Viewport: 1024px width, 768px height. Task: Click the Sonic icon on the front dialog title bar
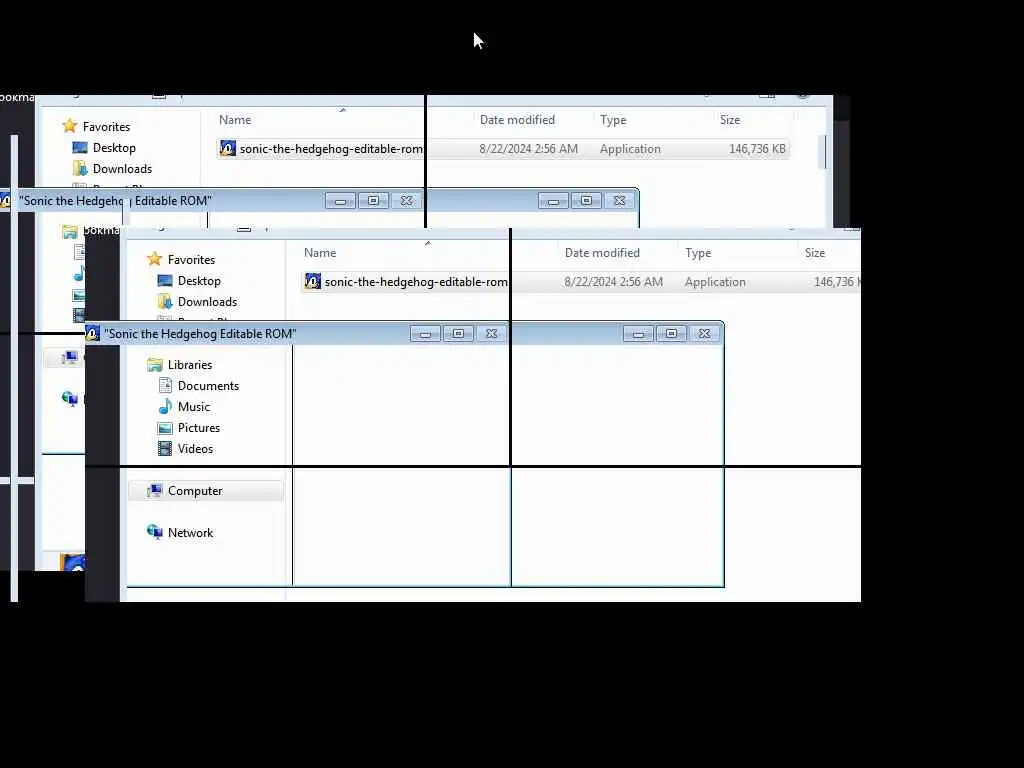coord(93,333)
